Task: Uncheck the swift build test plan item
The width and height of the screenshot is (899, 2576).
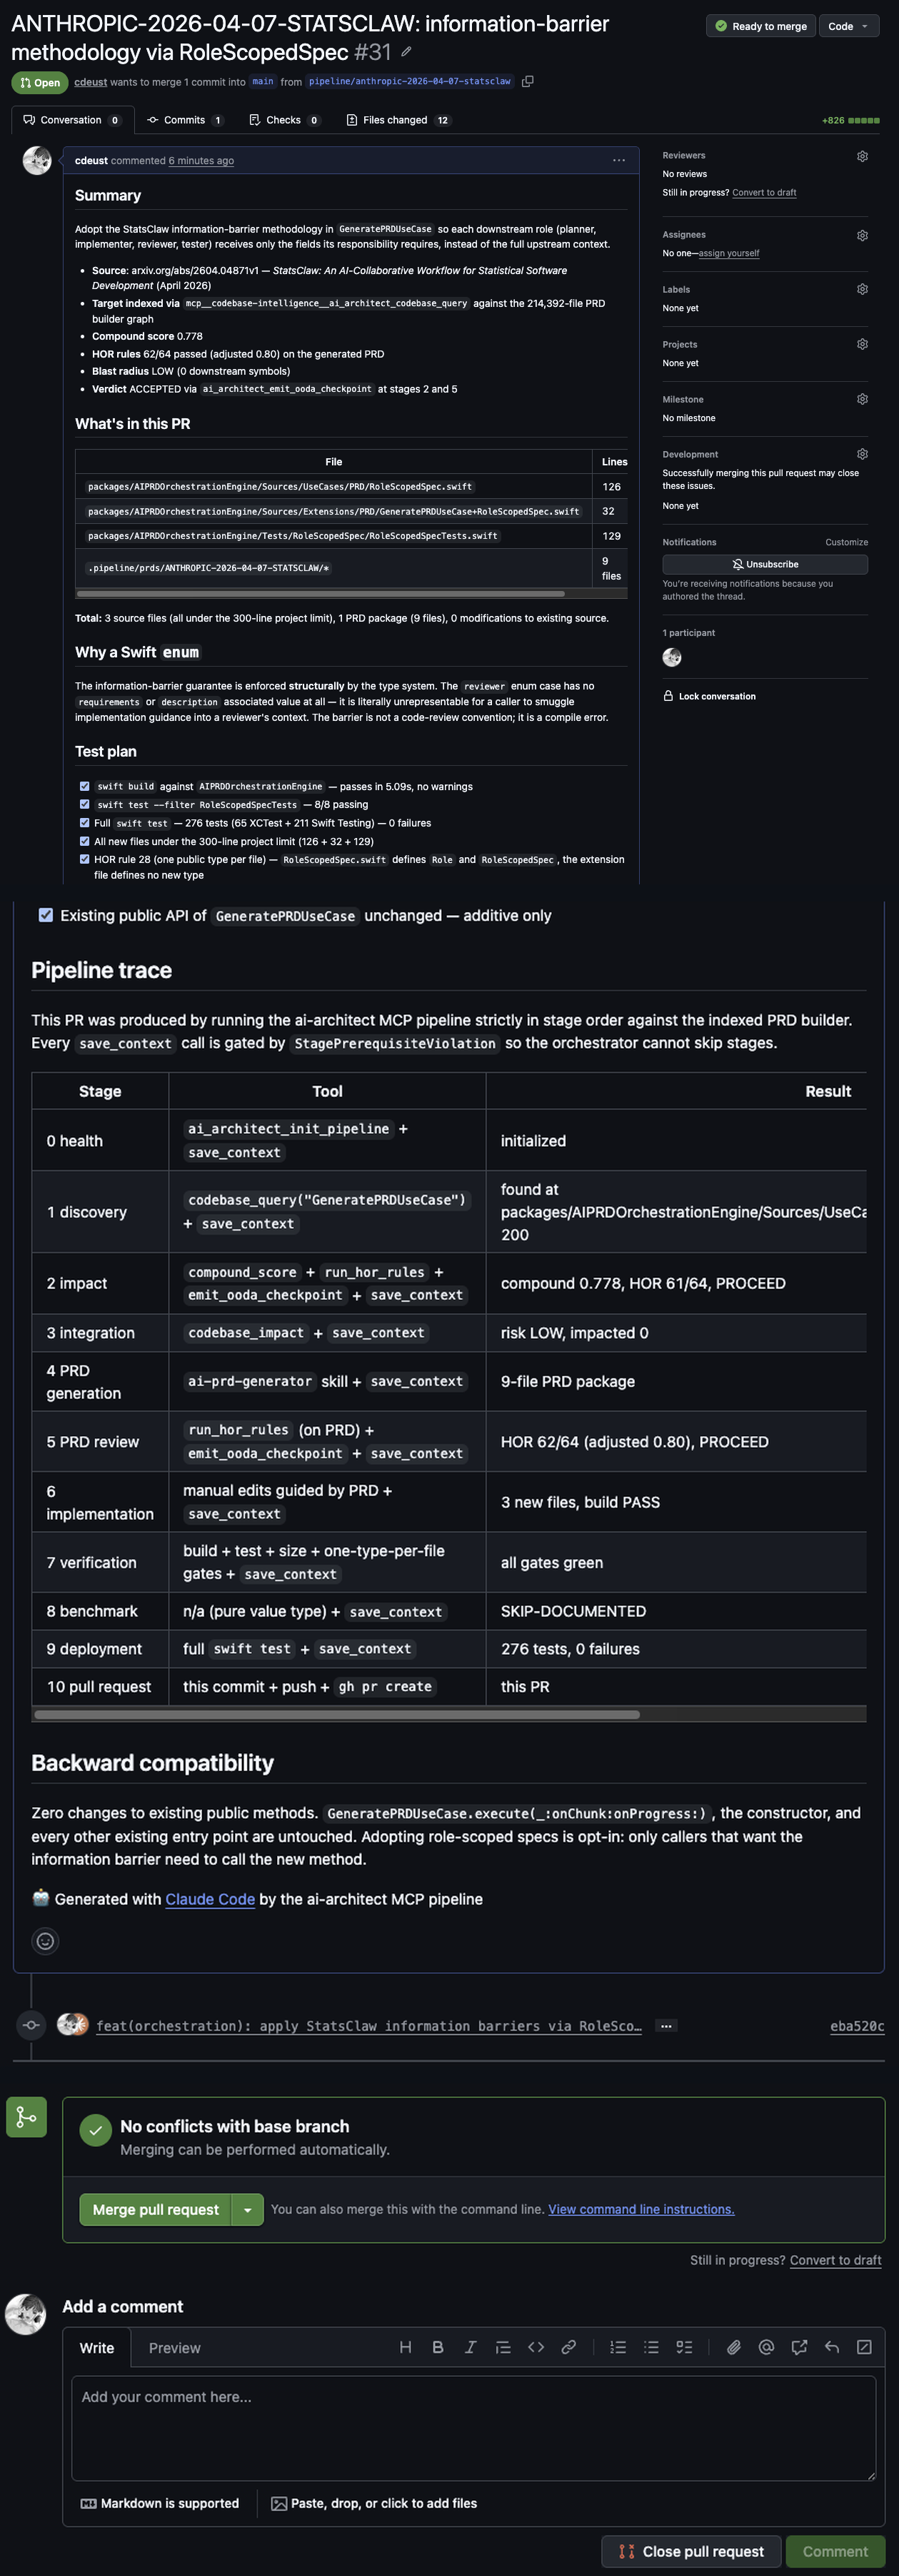Action: click(x=85, y=786)
